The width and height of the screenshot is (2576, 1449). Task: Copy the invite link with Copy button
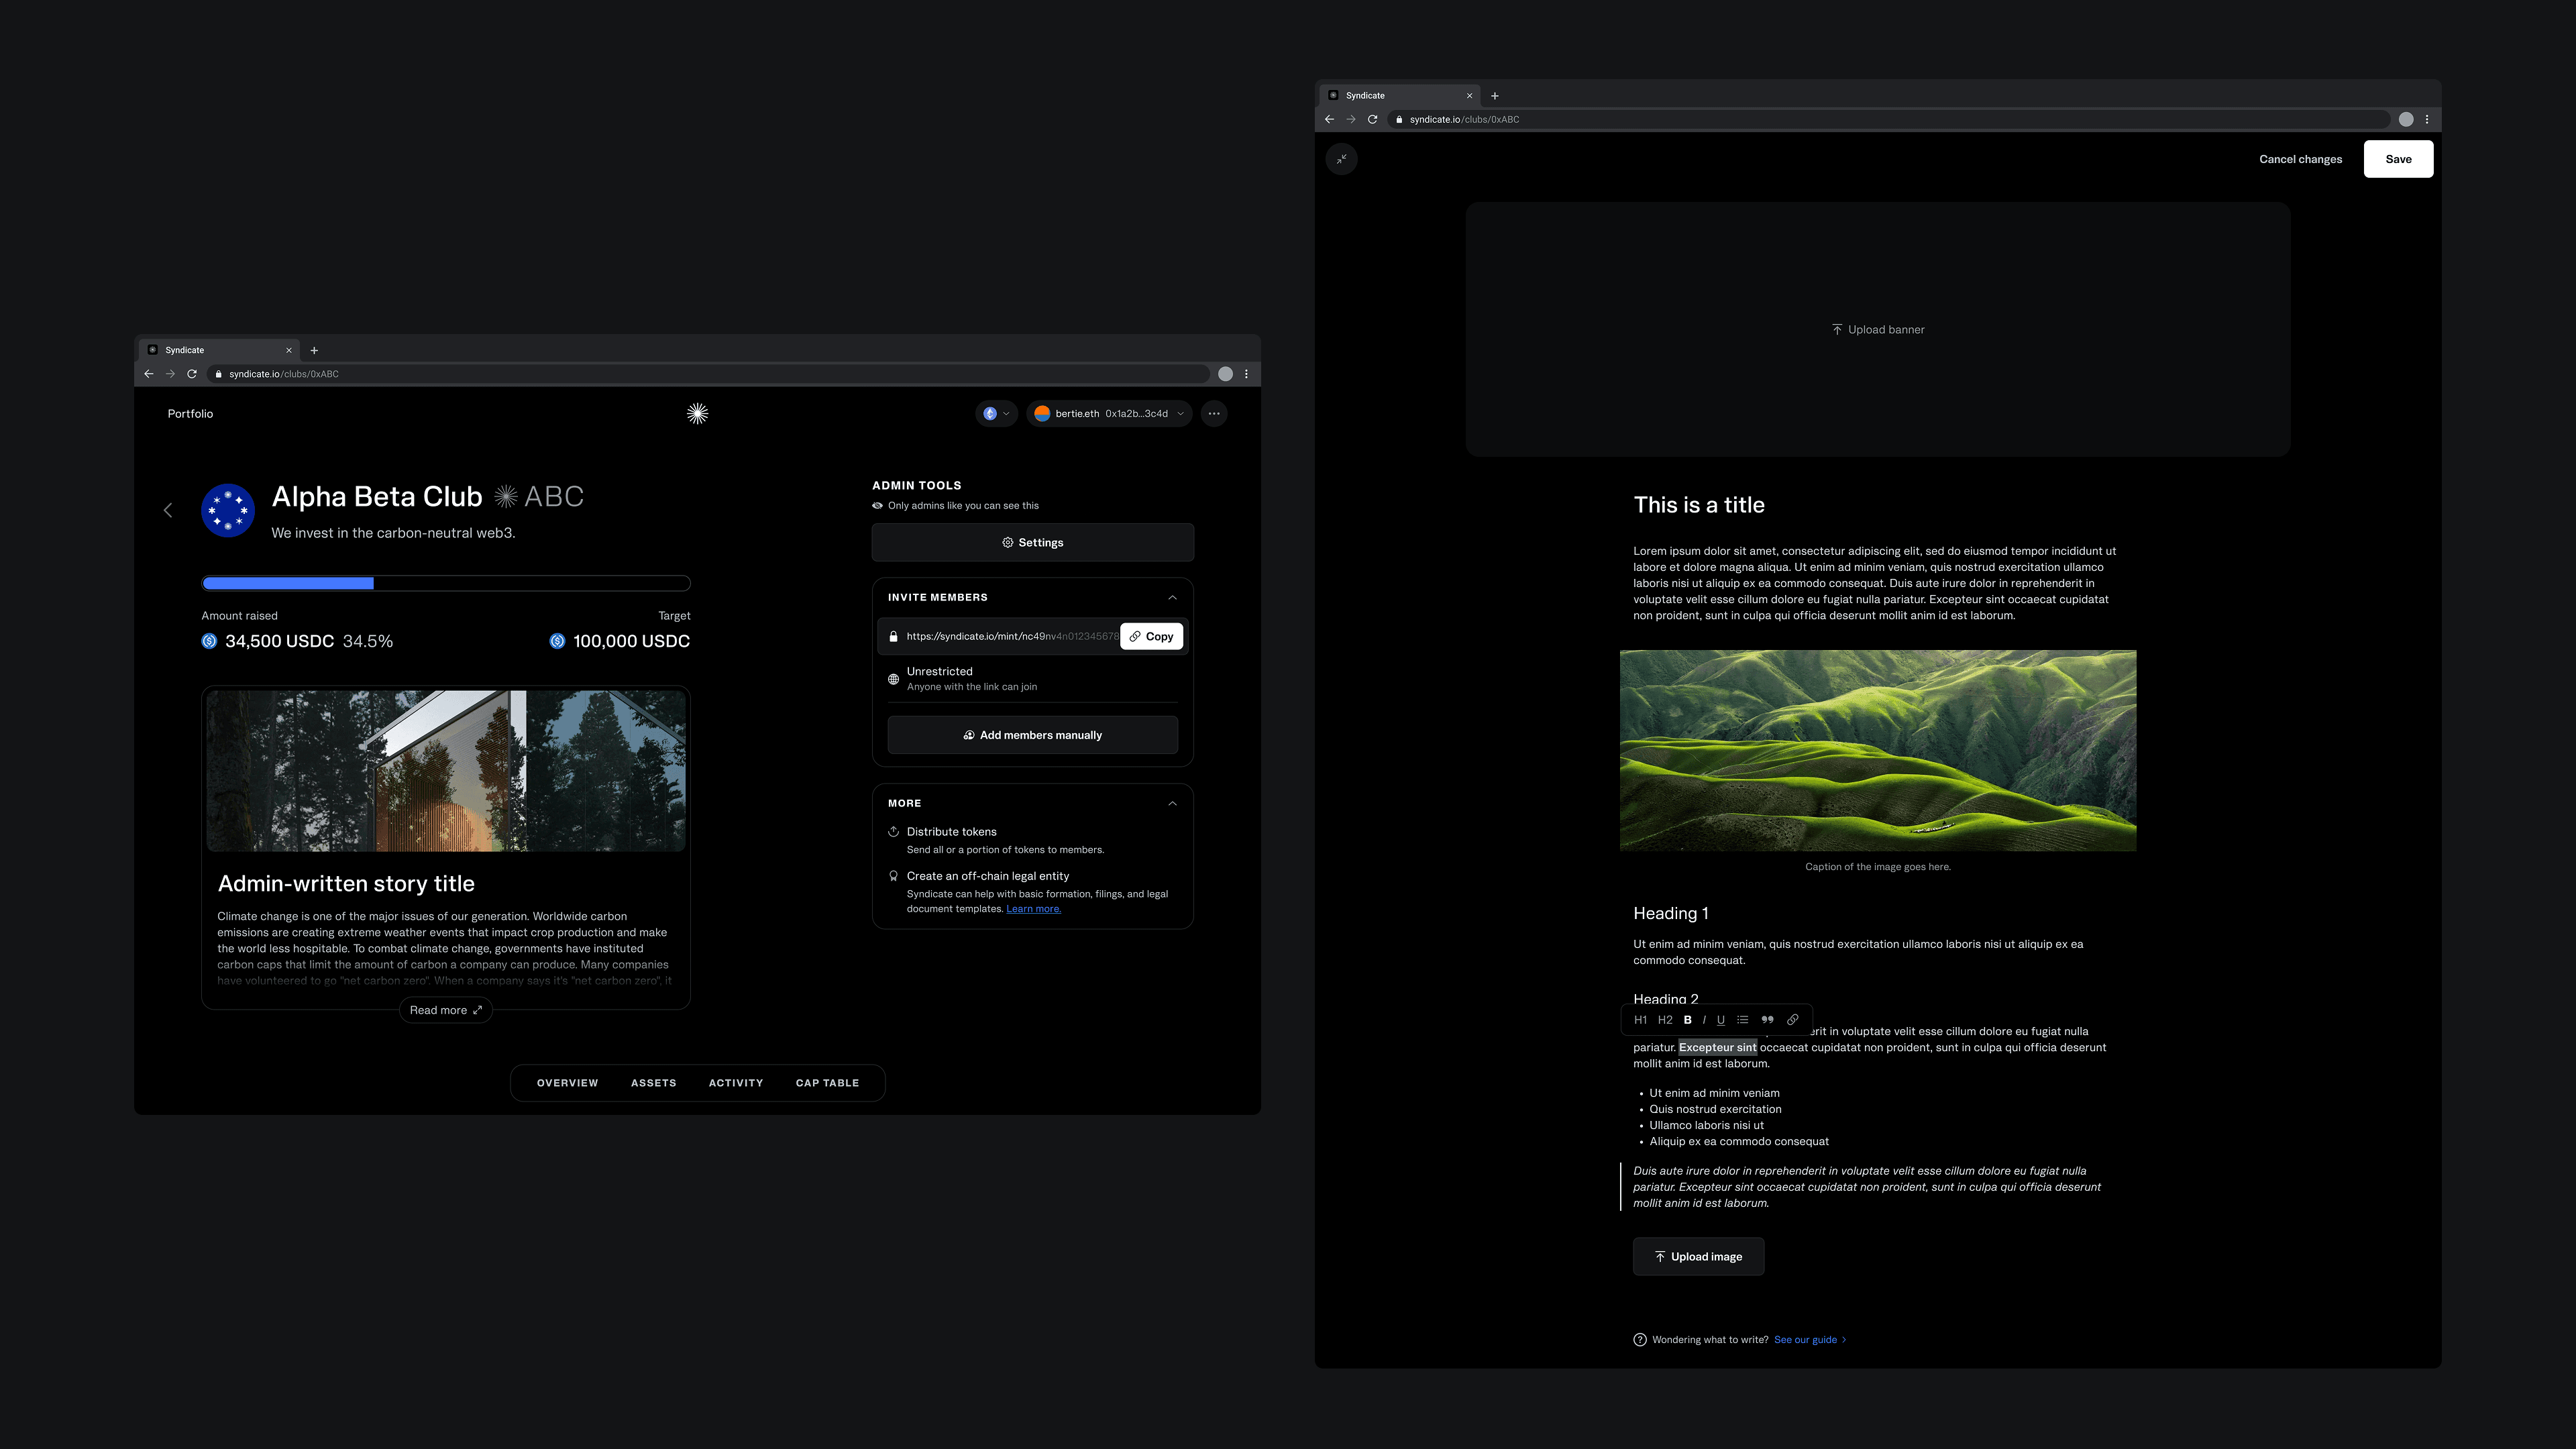point(1151,637)
